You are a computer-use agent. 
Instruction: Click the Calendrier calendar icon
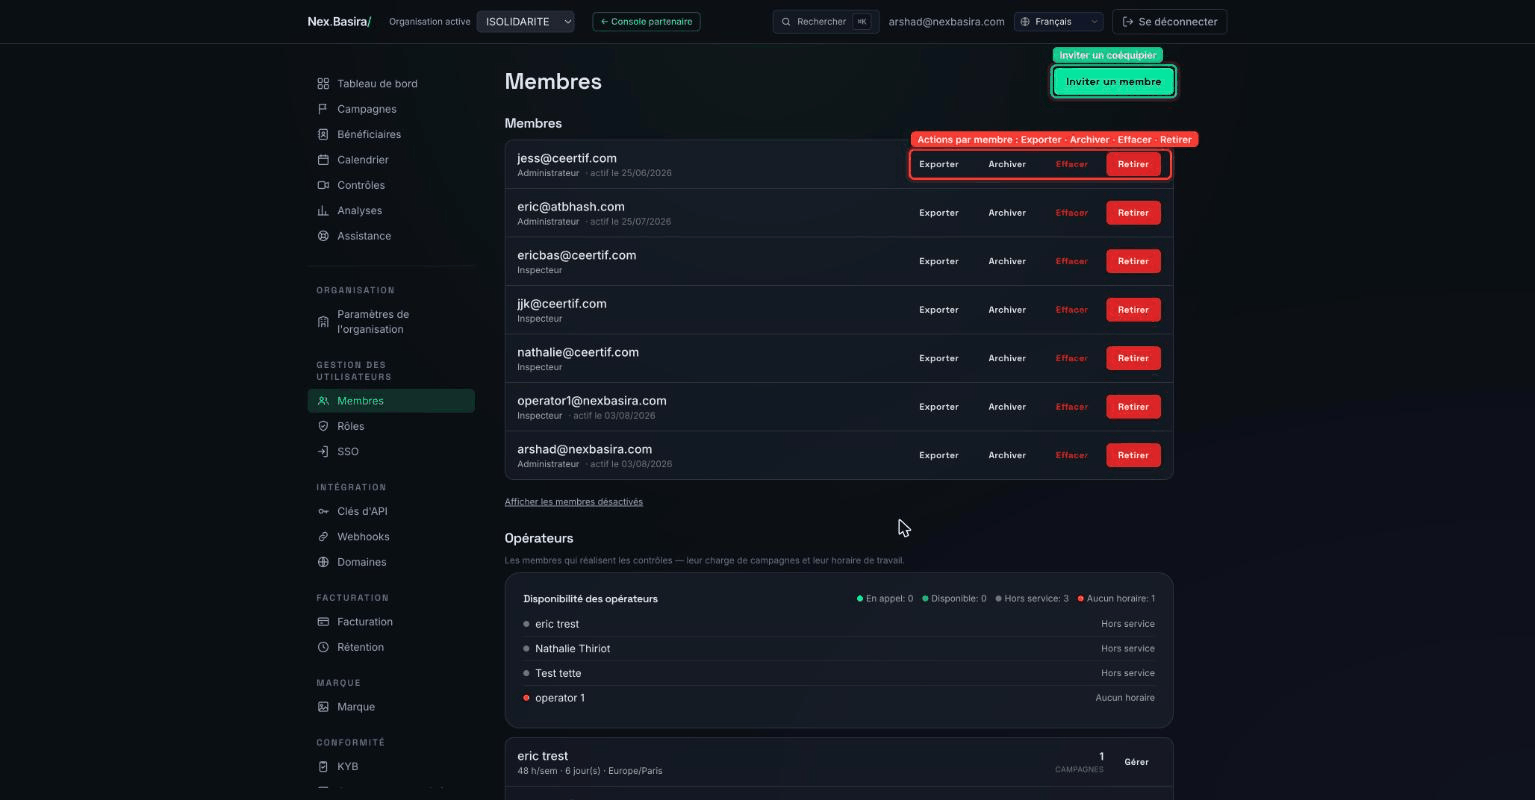point(323,160)
